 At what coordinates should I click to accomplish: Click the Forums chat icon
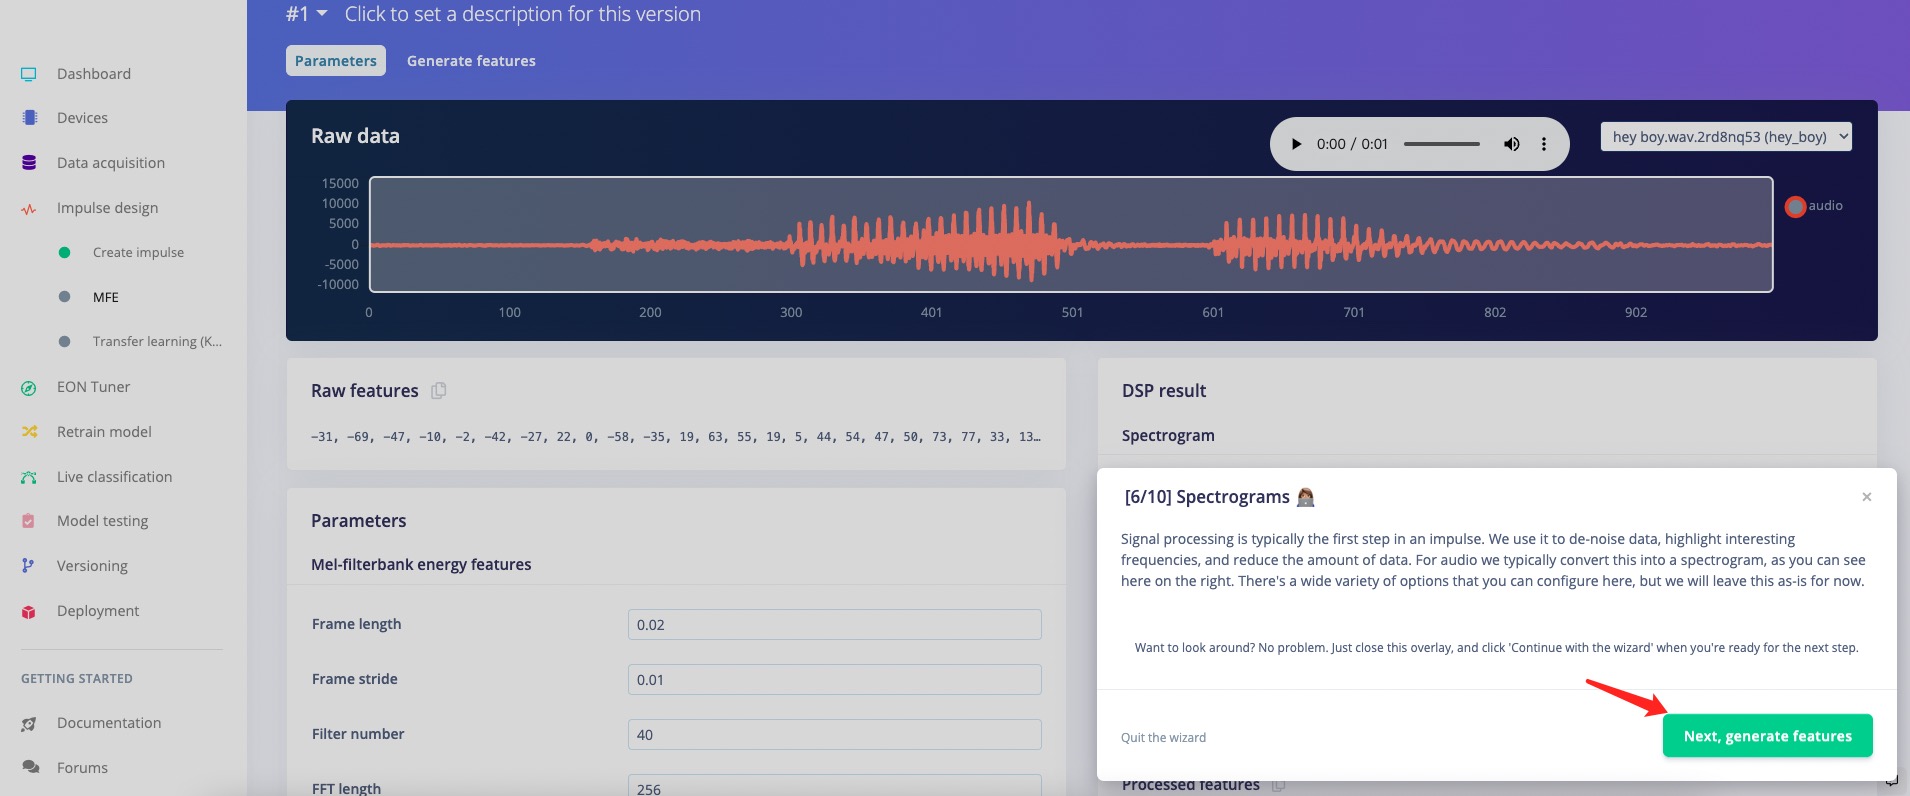tap(30, 768)
